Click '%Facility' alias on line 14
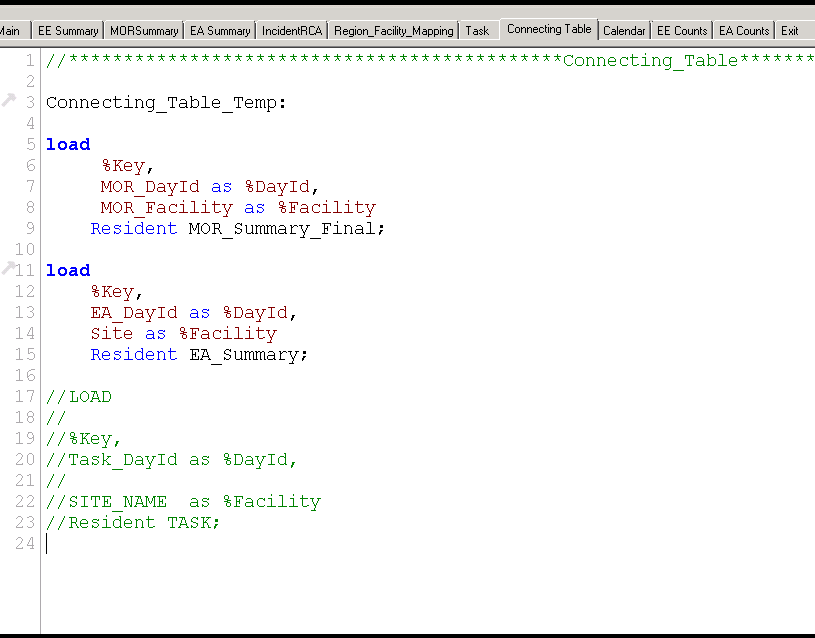815x638 pixels. [228, 333]
